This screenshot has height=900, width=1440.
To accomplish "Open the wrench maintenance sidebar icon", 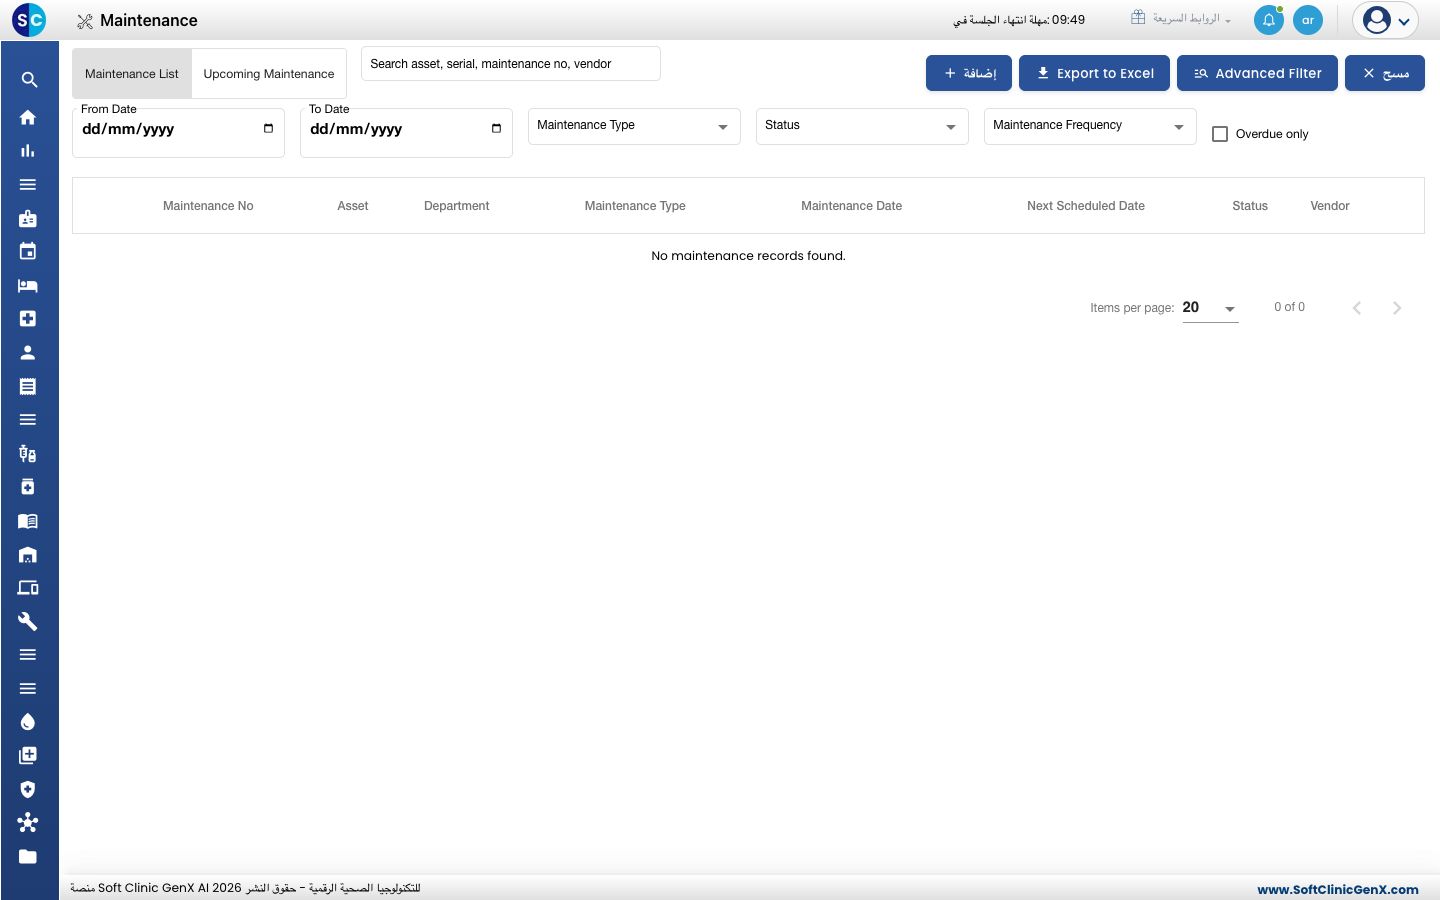I will coord(28,621).
